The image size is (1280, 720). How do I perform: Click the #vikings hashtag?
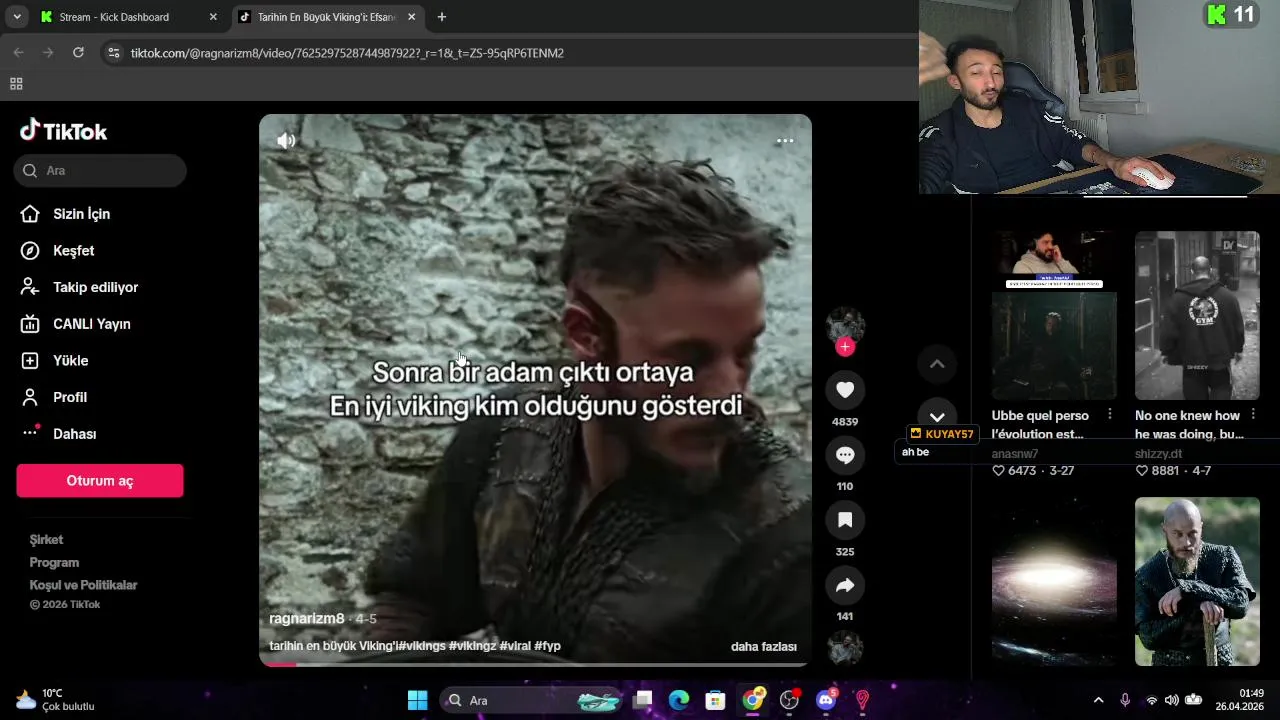click(x=421, y=646)
